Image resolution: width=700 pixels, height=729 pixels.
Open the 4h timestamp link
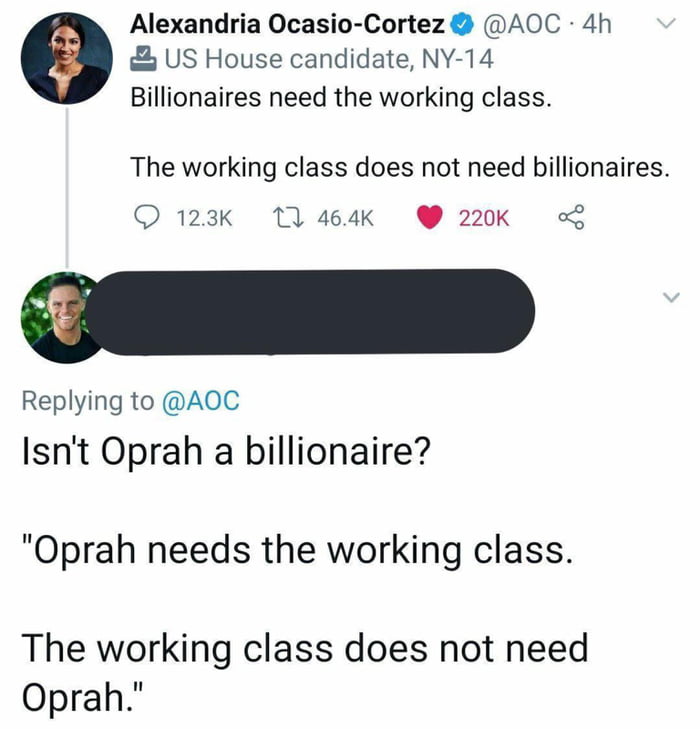pos(594,24)
